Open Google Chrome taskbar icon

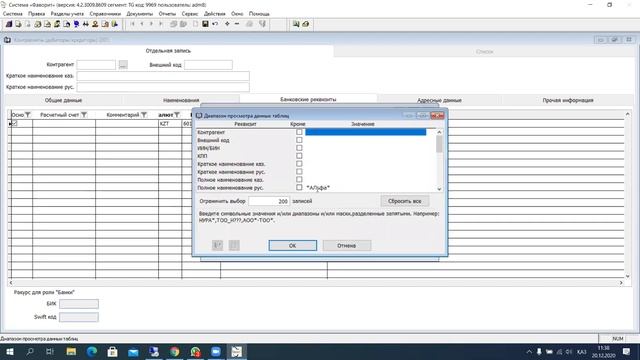click(x=175, y=351)
